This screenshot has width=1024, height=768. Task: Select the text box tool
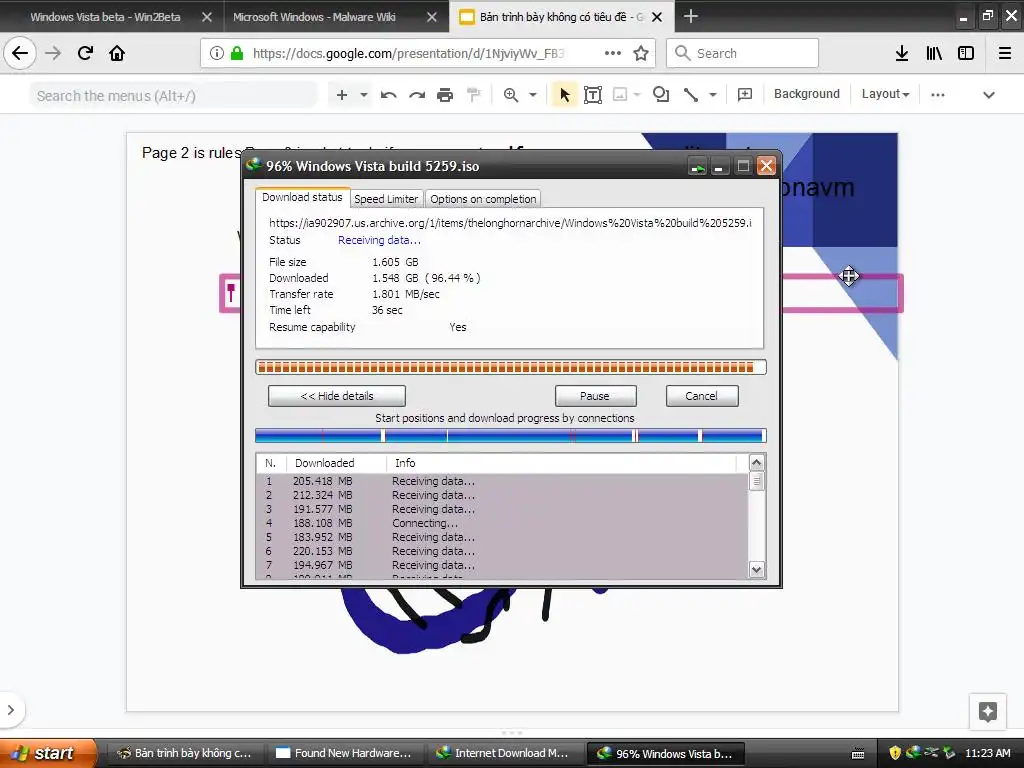(x=593, y=95)
